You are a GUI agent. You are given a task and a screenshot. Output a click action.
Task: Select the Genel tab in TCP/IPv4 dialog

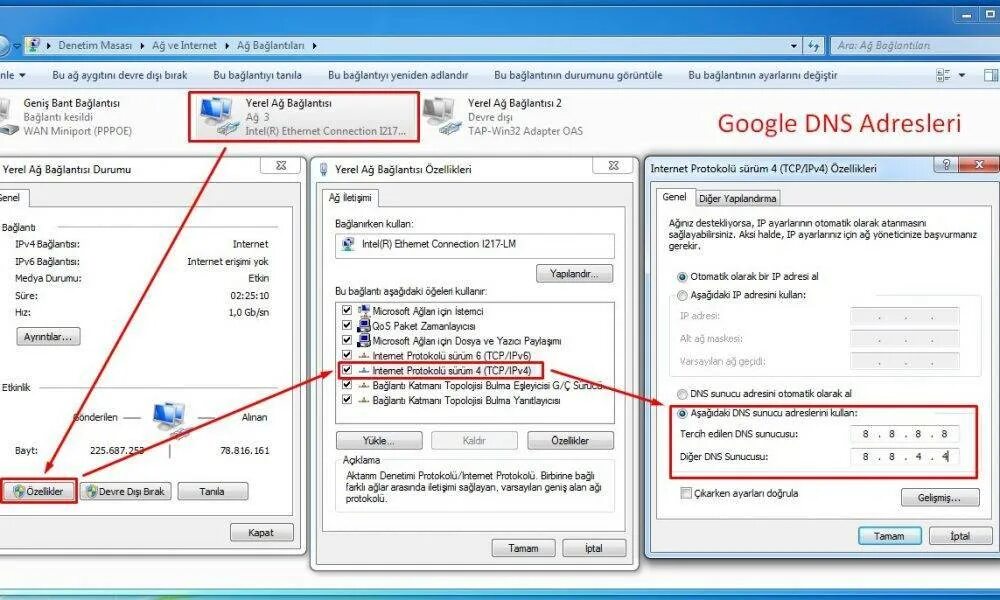coord(674,197)
